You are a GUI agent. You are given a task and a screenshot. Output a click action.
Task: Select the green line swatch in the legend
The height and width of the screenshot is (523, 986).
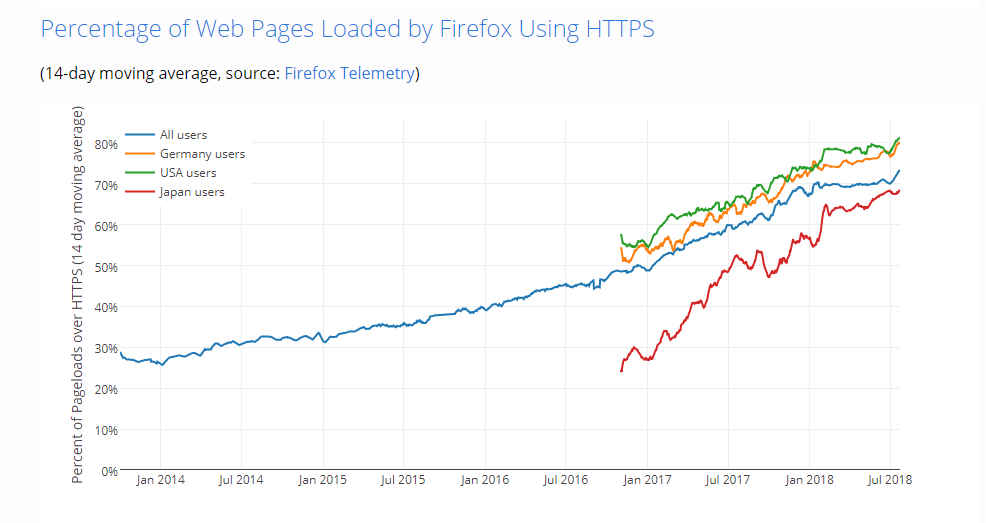click(x=140, y=173)
